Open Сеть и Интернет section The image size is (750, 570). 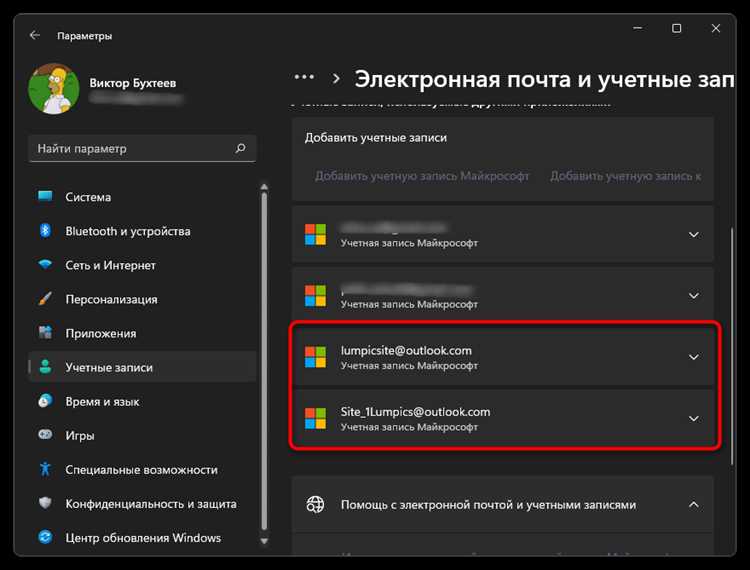pyautogui.click(x=142, y=265)
